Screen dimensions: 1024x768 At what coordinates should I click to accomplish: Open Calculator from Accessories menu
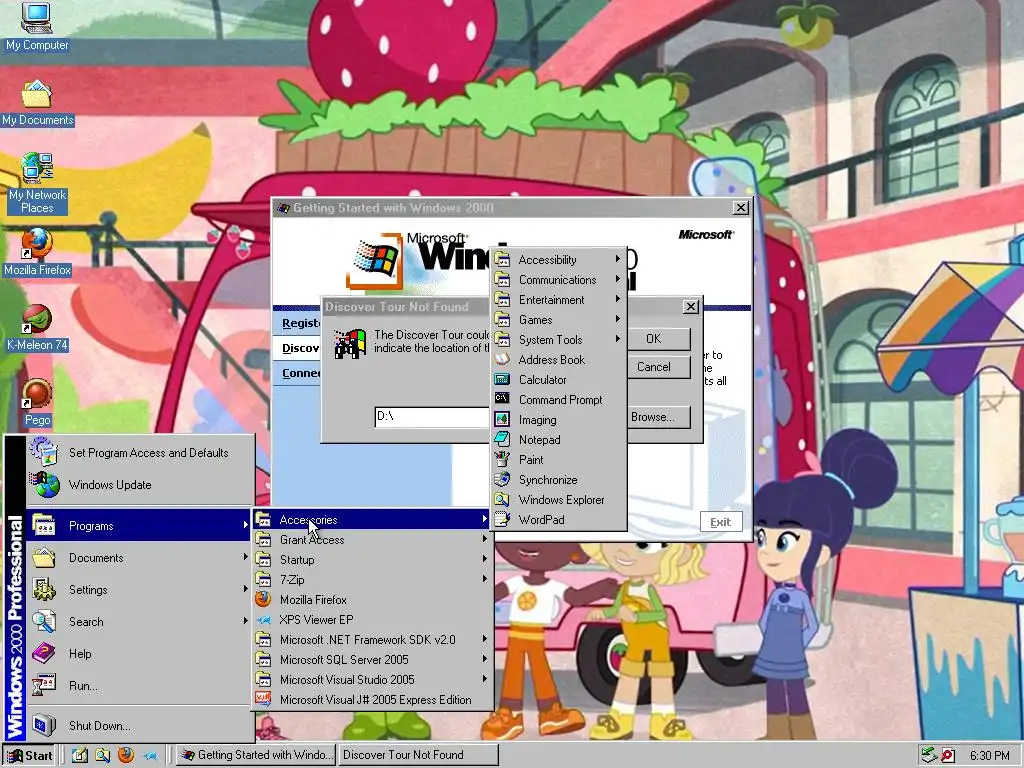558,379
